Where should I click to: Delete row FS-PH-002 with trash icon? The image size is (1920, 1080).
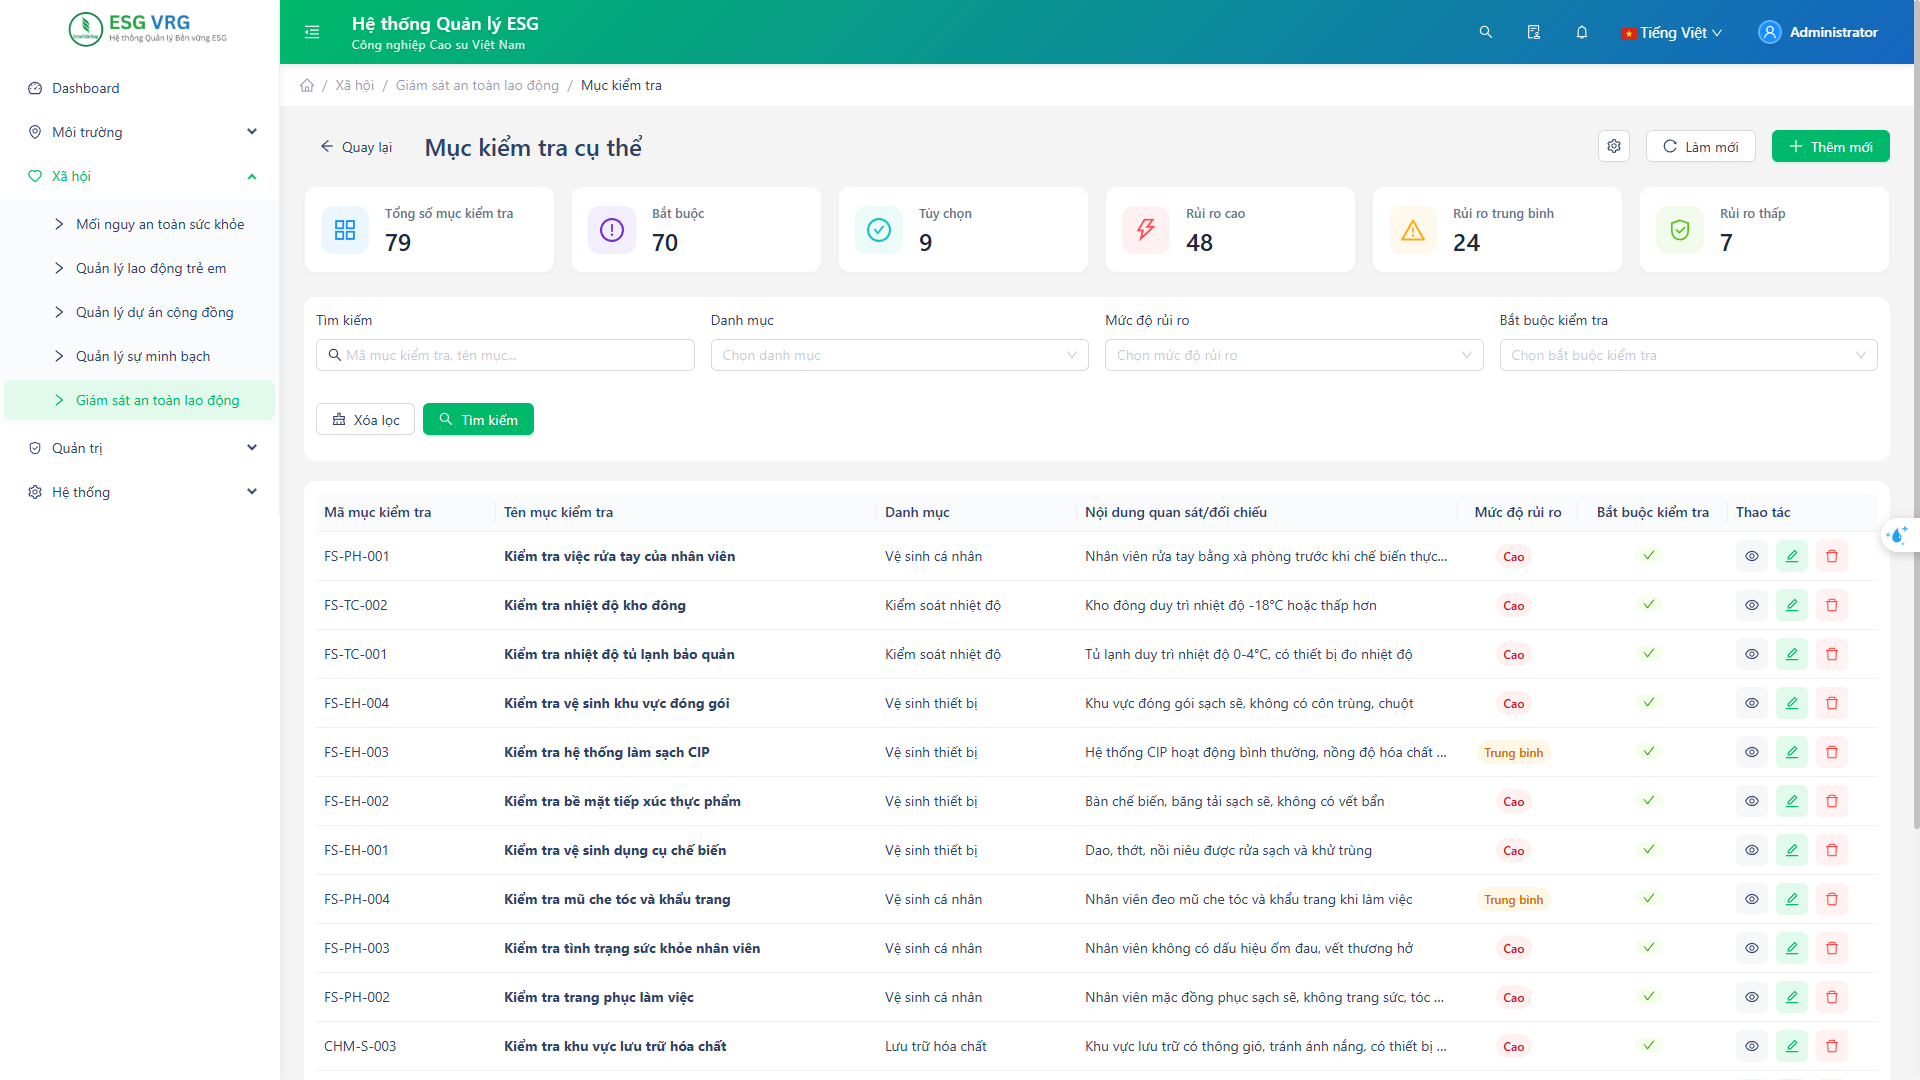(x=1832, y=997)
